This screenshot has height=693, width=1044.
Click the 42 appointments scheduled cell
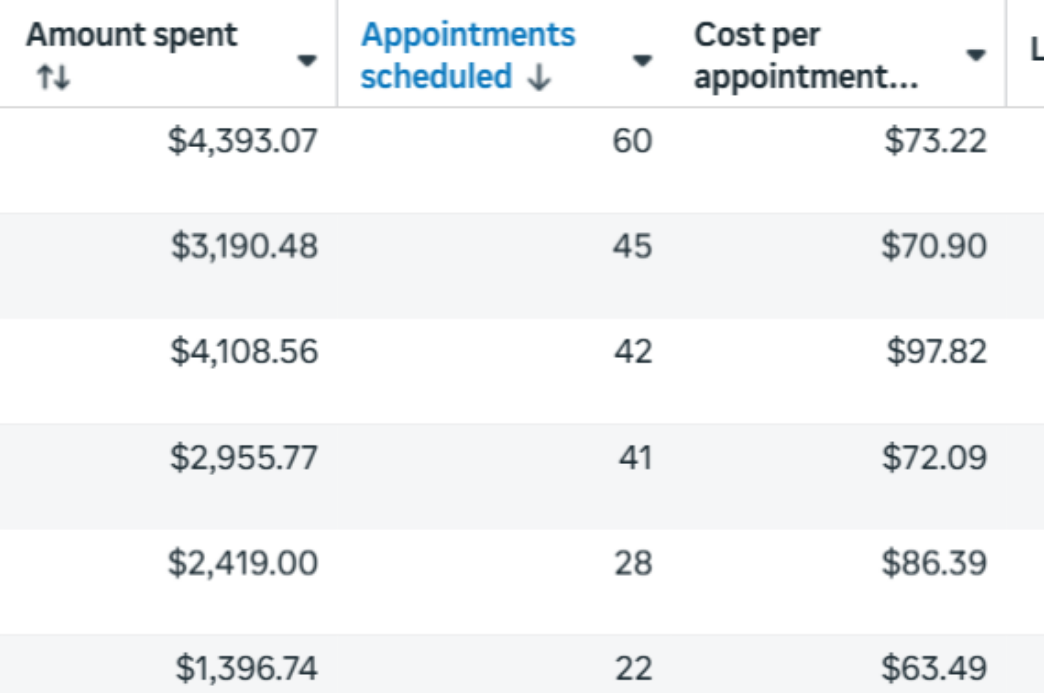click(x=632, y=352)
